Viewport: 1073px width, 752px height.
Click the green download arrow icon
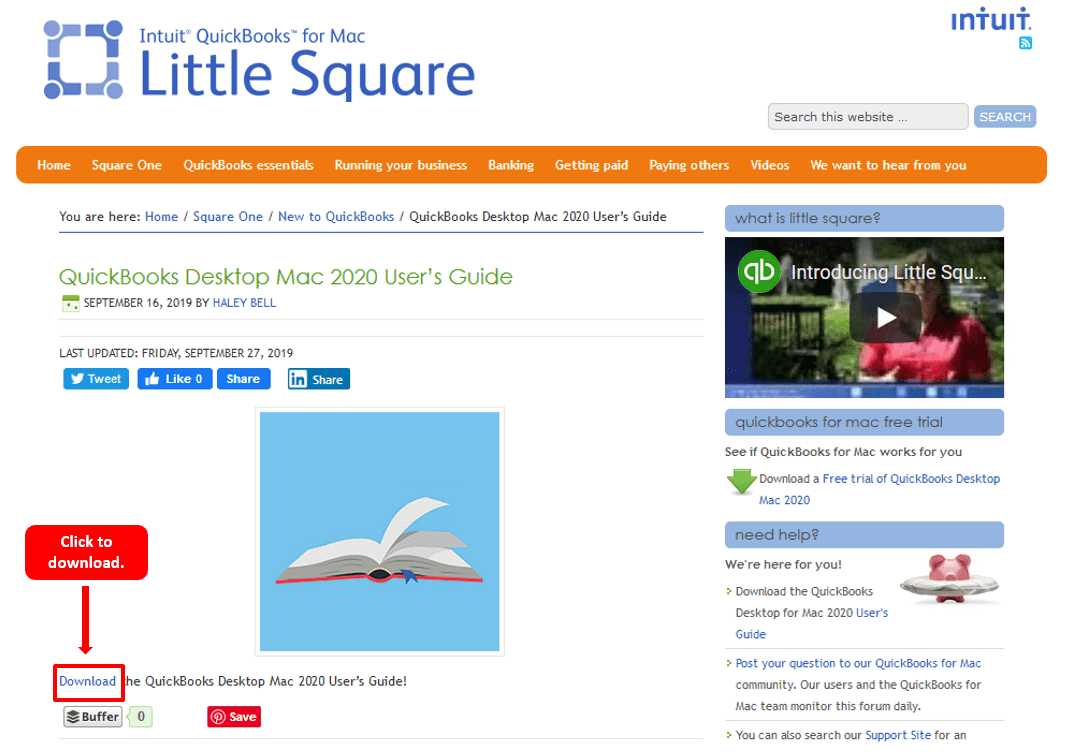(741, 481)
